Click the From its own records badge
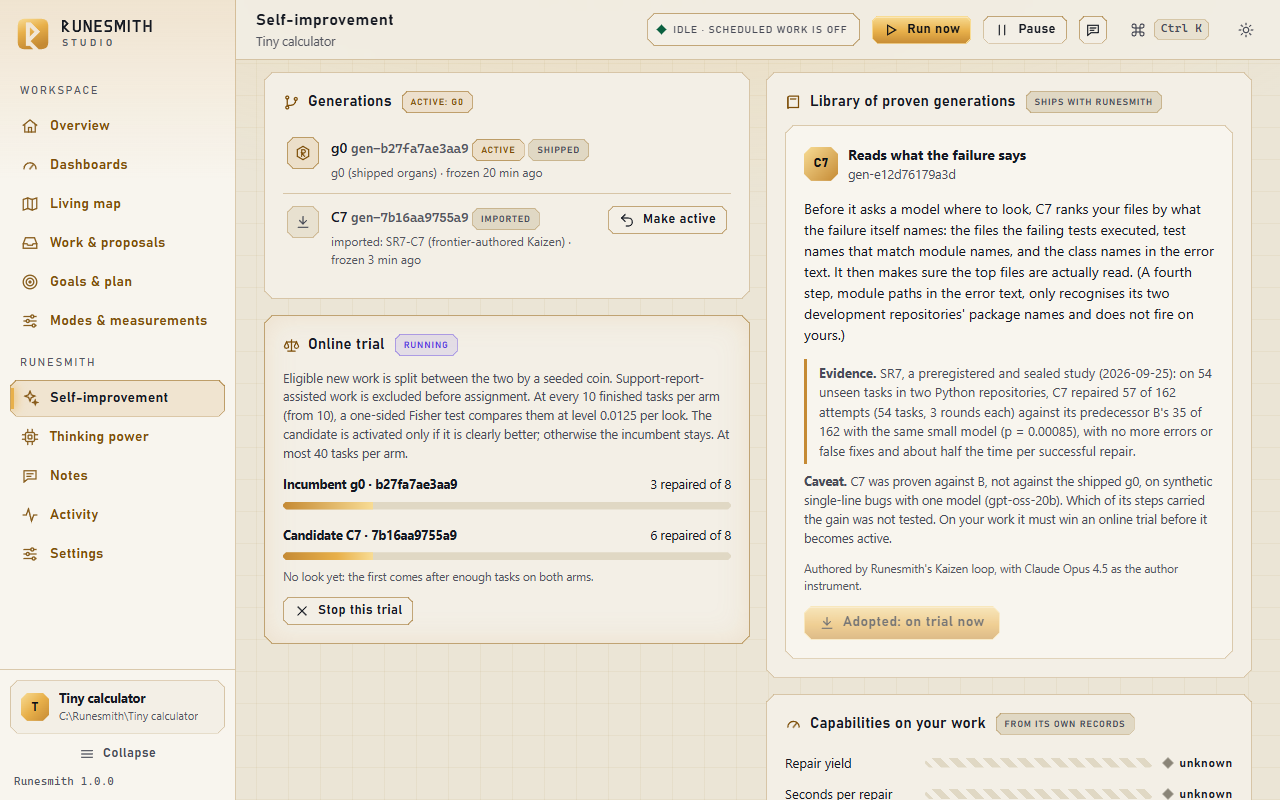The height and width of the screenshot is (800, 1280). [x=1065, y=724]
